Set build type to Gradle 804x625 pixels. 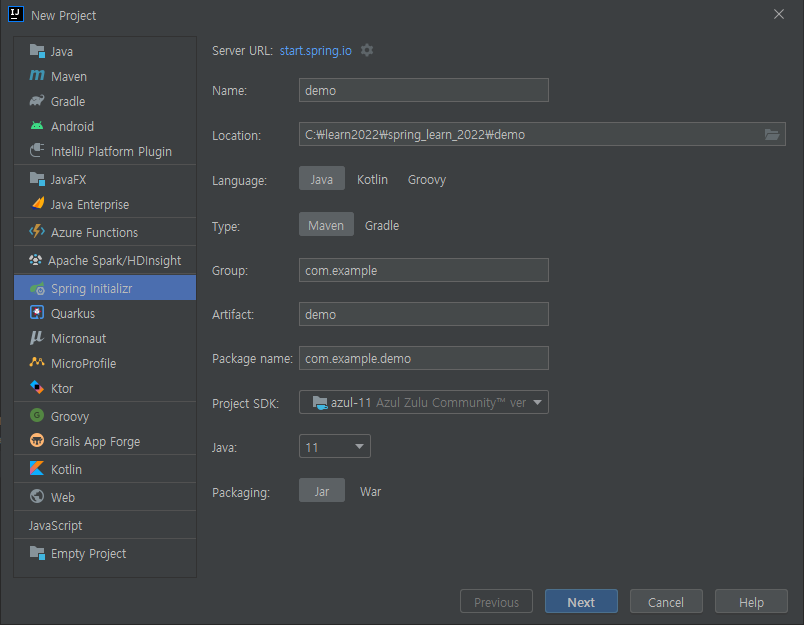(x=382, y=225)
